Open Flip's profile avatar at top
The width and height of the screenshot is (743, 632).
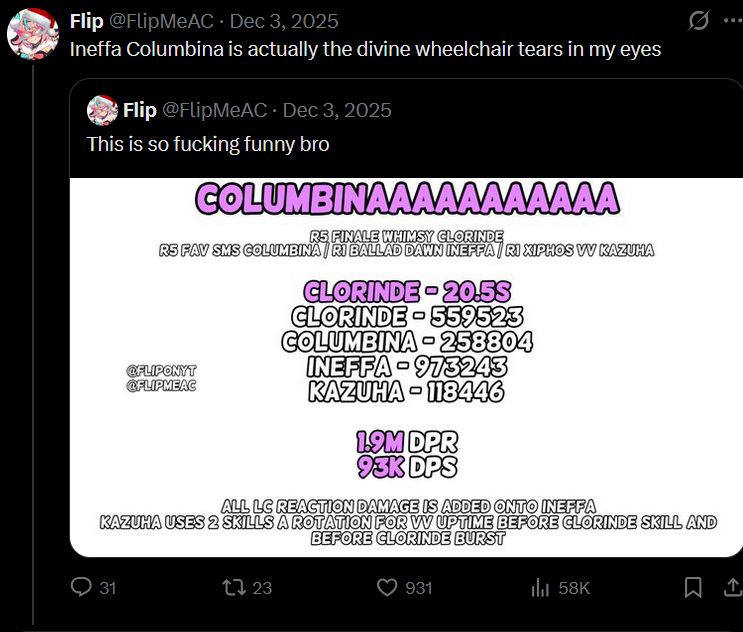(33, 34)
